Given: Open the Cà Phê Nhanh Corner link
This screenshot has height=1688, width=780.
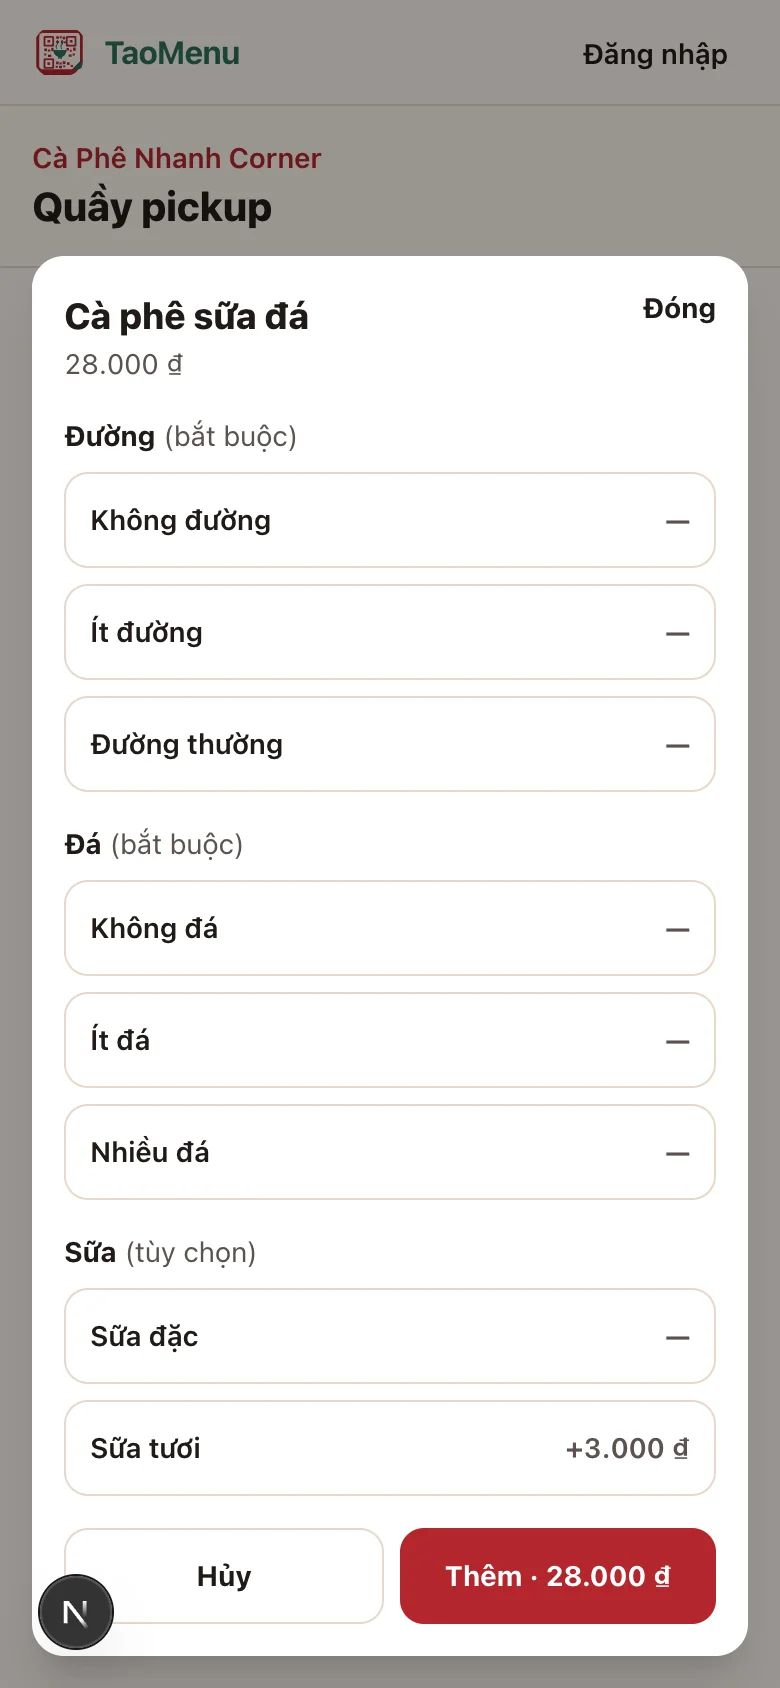Looking at the screenshot, I should coord(177,158).
